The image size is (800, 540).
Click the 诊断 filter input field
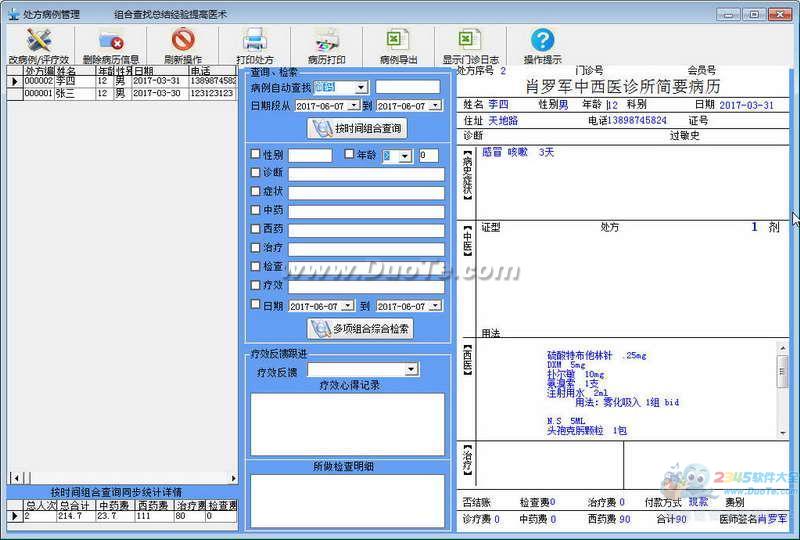coord(366,174)
